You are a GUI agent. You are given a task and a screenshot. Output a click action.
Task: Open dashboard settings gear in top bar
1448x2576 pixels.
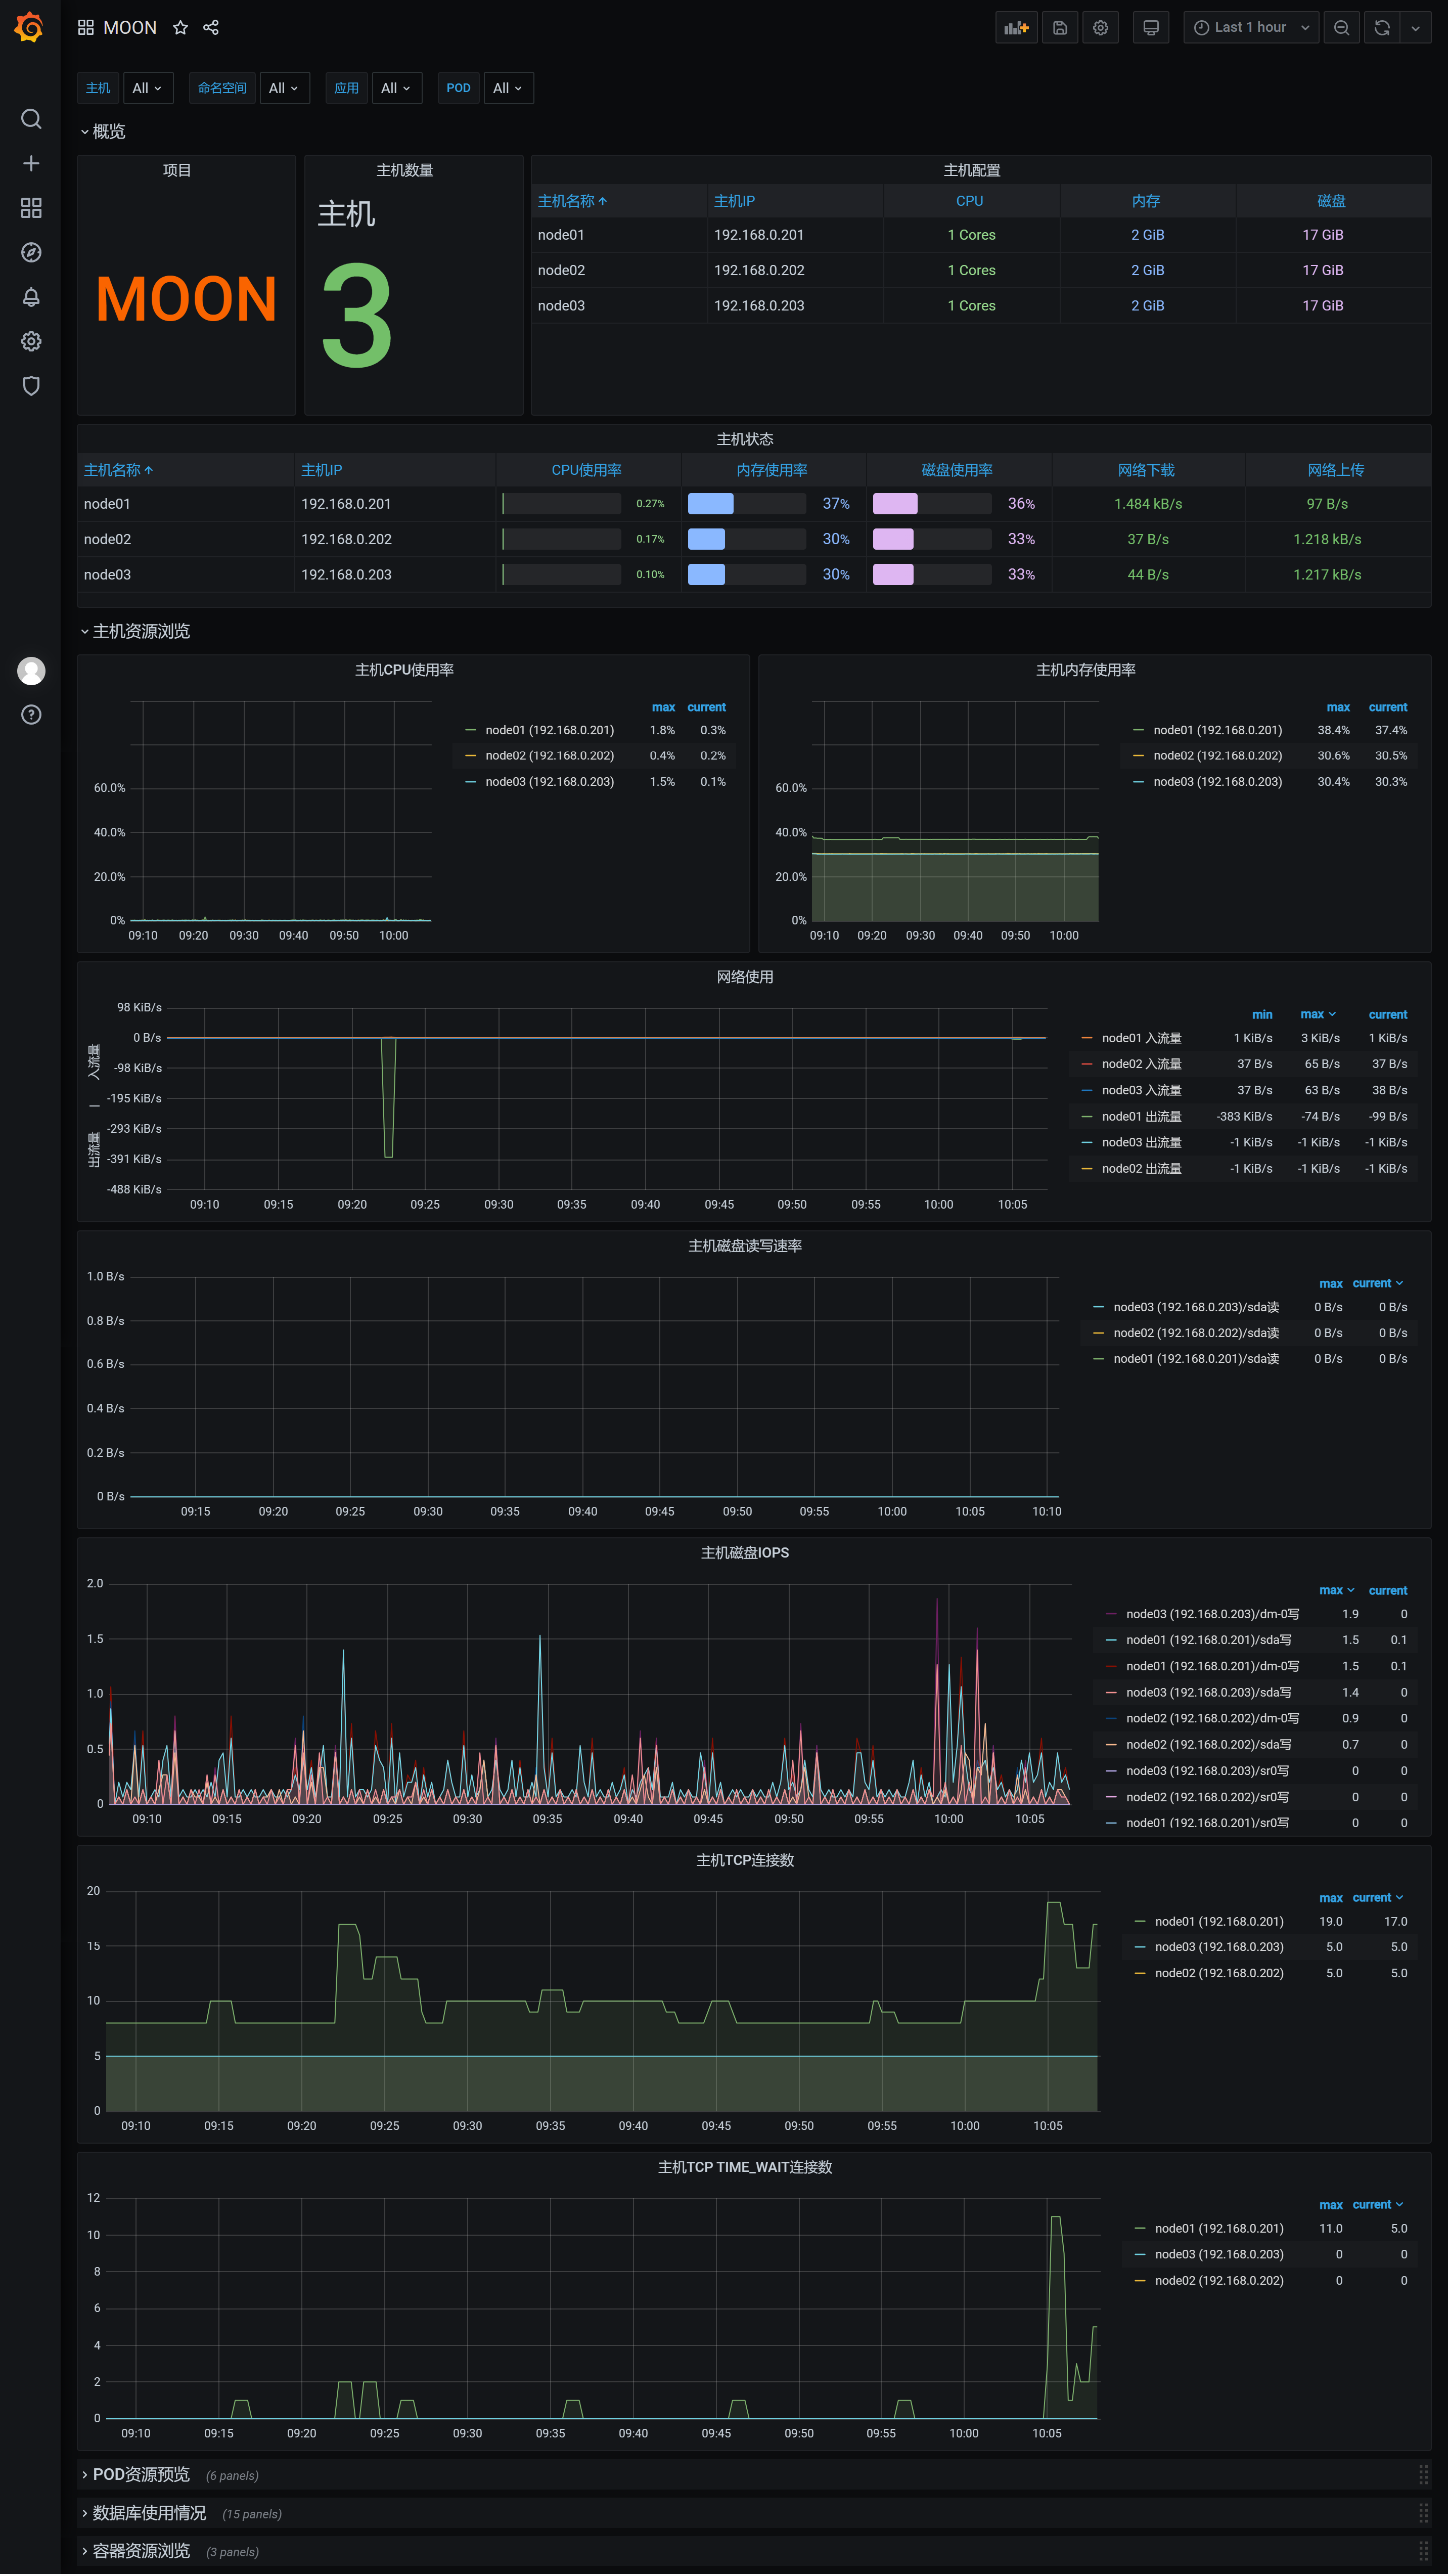tap(1100, 28)
